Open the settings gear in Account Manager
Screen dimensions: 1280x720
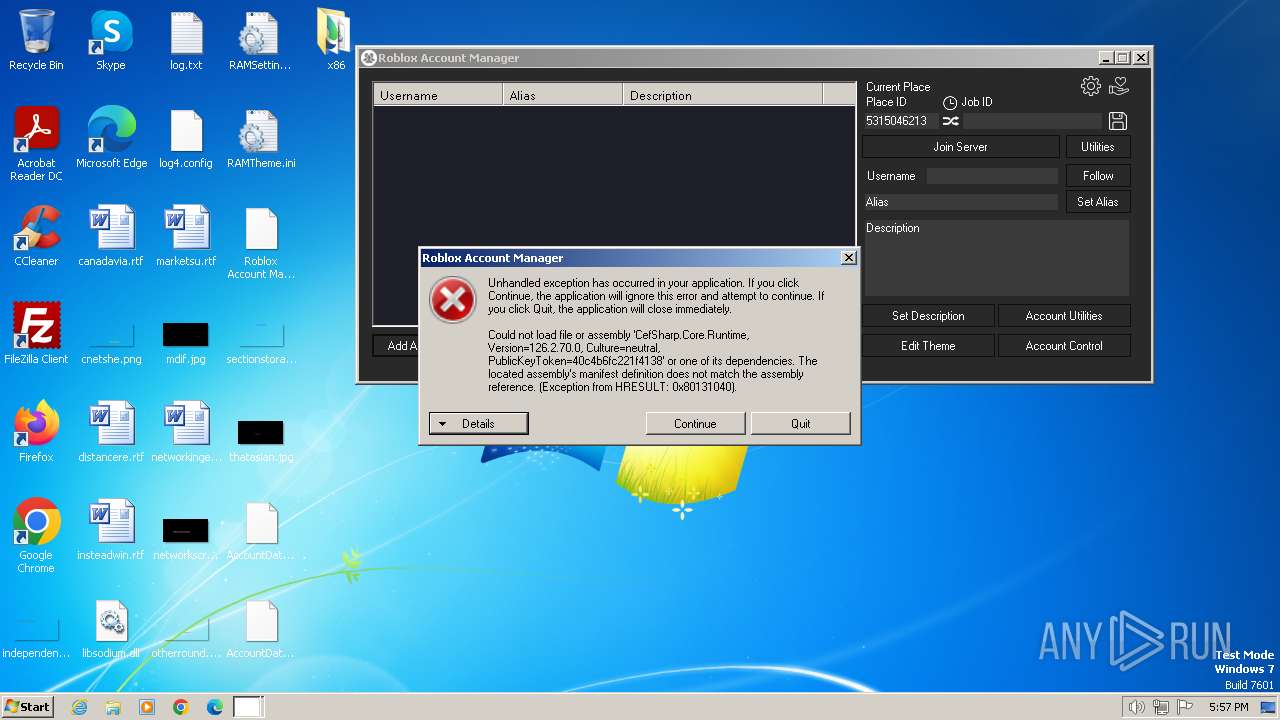click(1090, 86)
